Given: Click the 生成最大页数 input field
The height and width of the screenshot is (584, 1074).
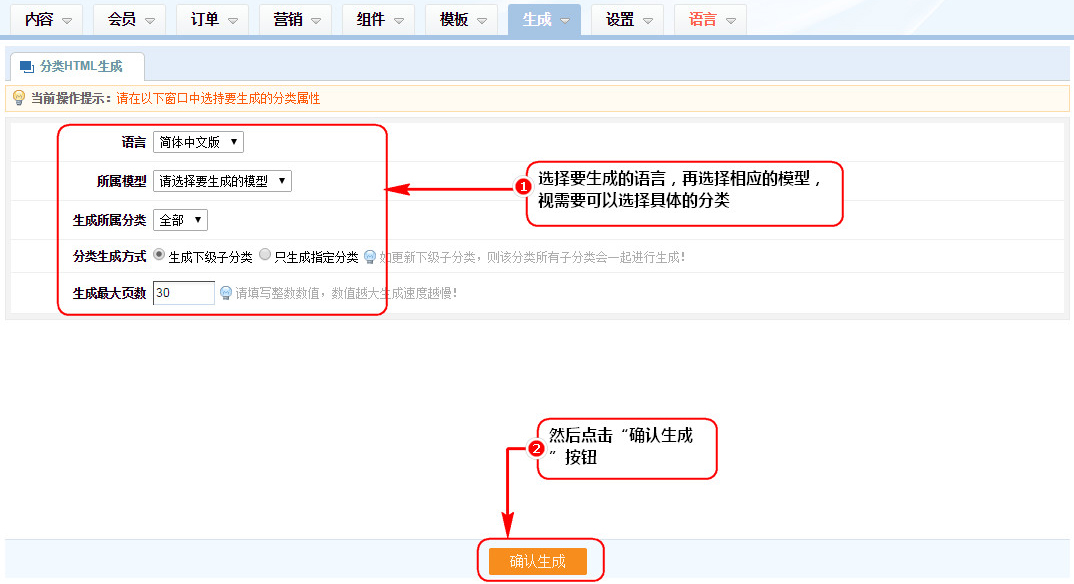Looking at the screenshot, I should (184, 293).
